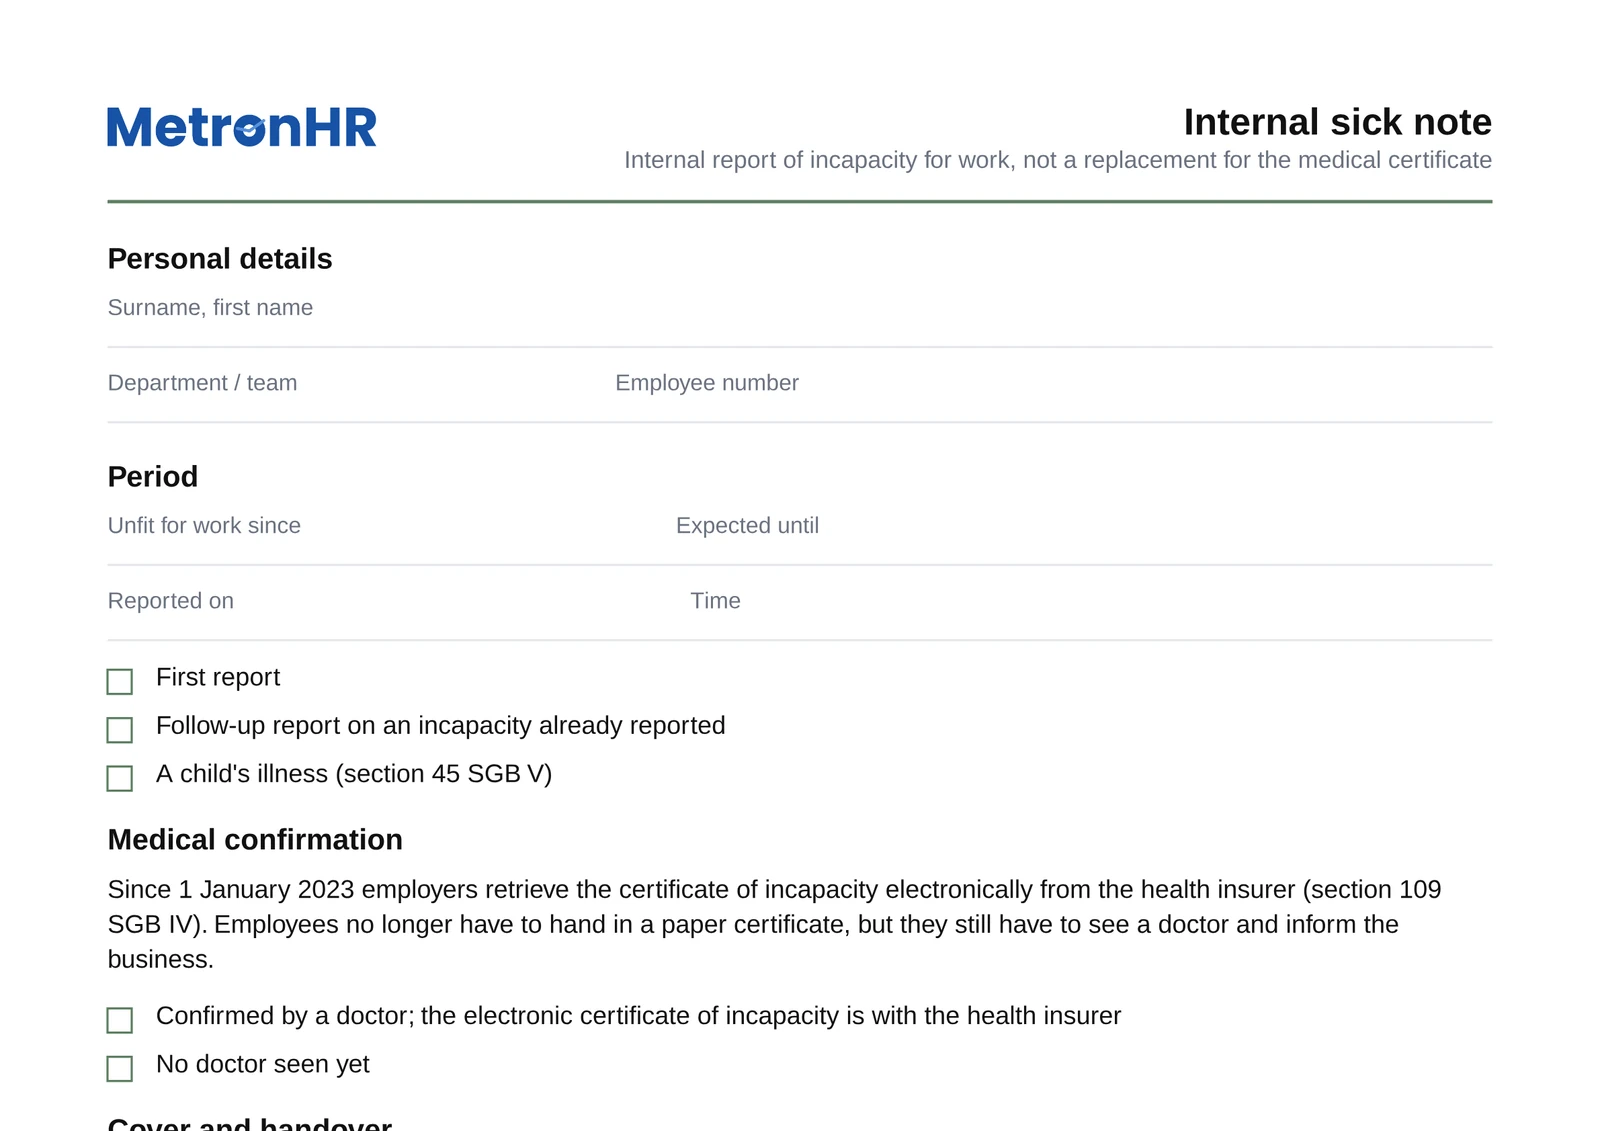Check the Follow-up report box

[120, 730]
